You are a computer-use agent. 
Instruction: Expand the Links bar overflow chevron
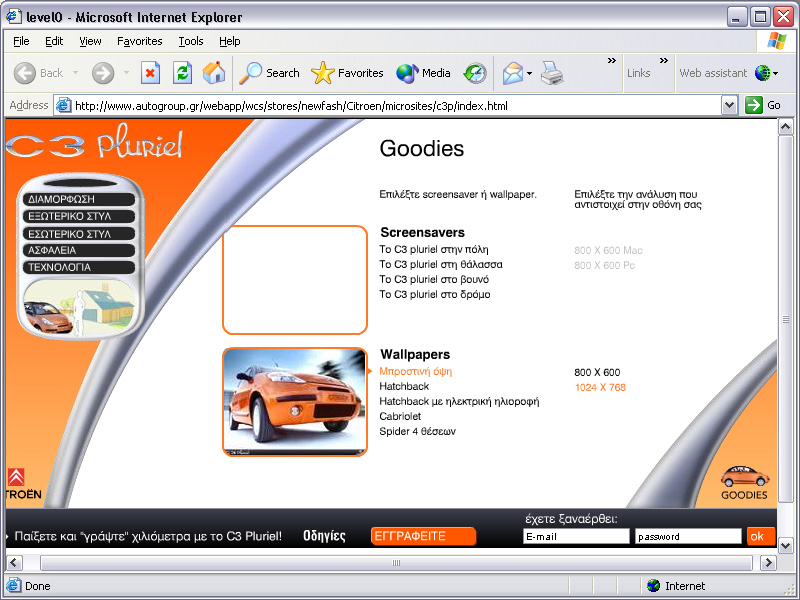coord(663,61)
